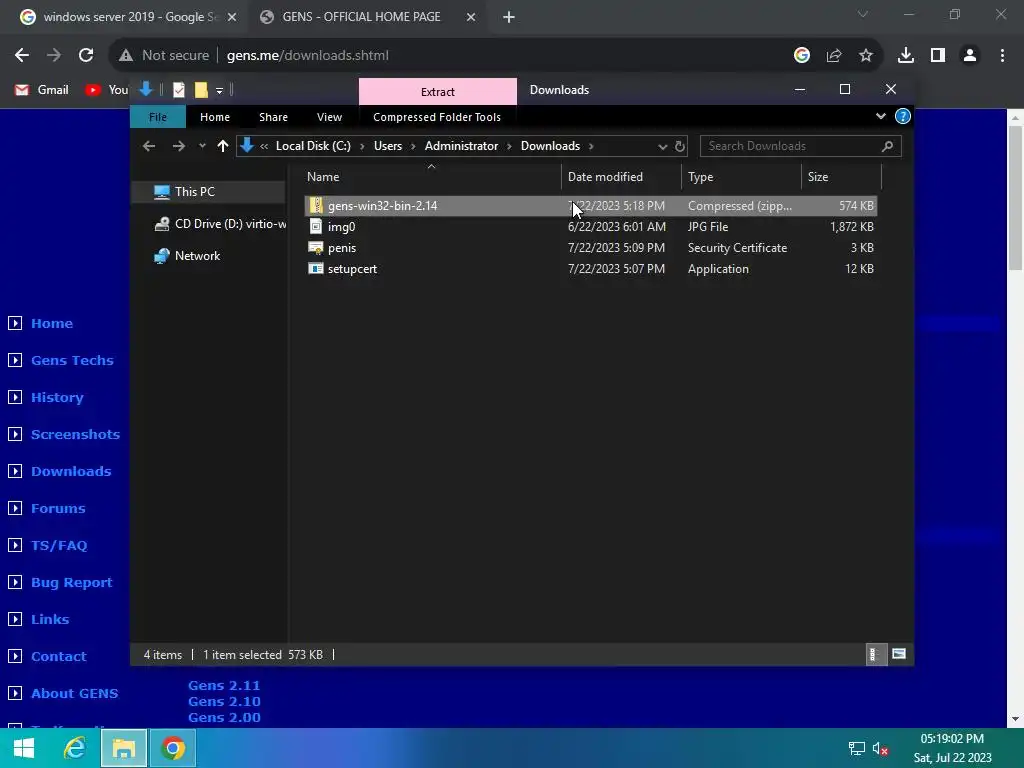The width and height of the screenshot is (1024, 768).
Task: Open the Windows Start menu
Action: click(24, 748)
